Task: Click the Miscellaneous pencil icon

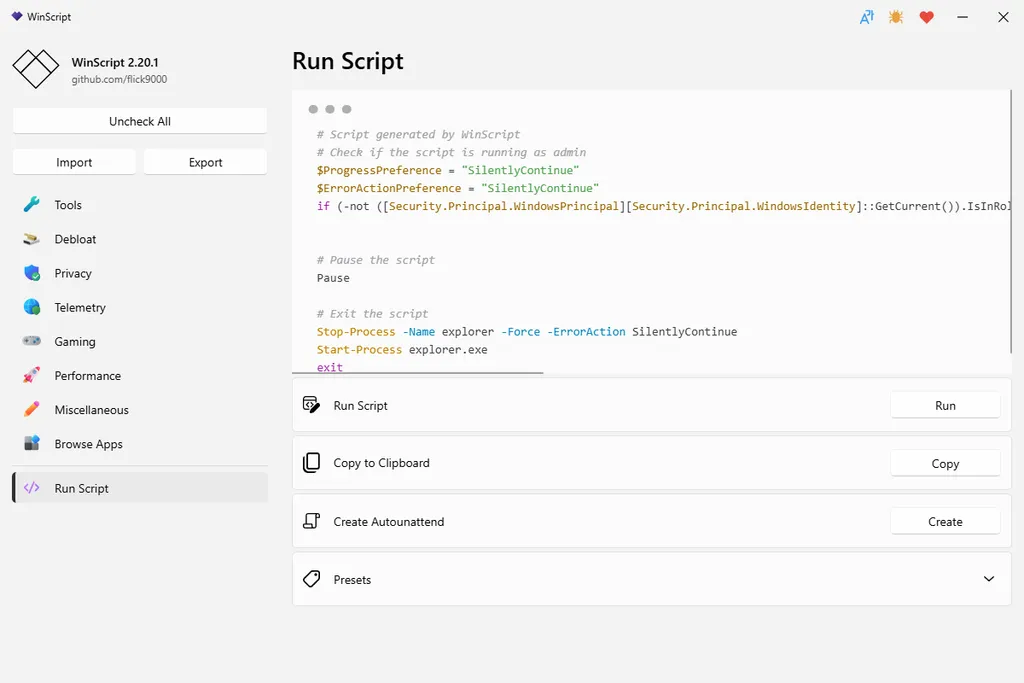Action: pyautogui.click(x=31, y=409)
